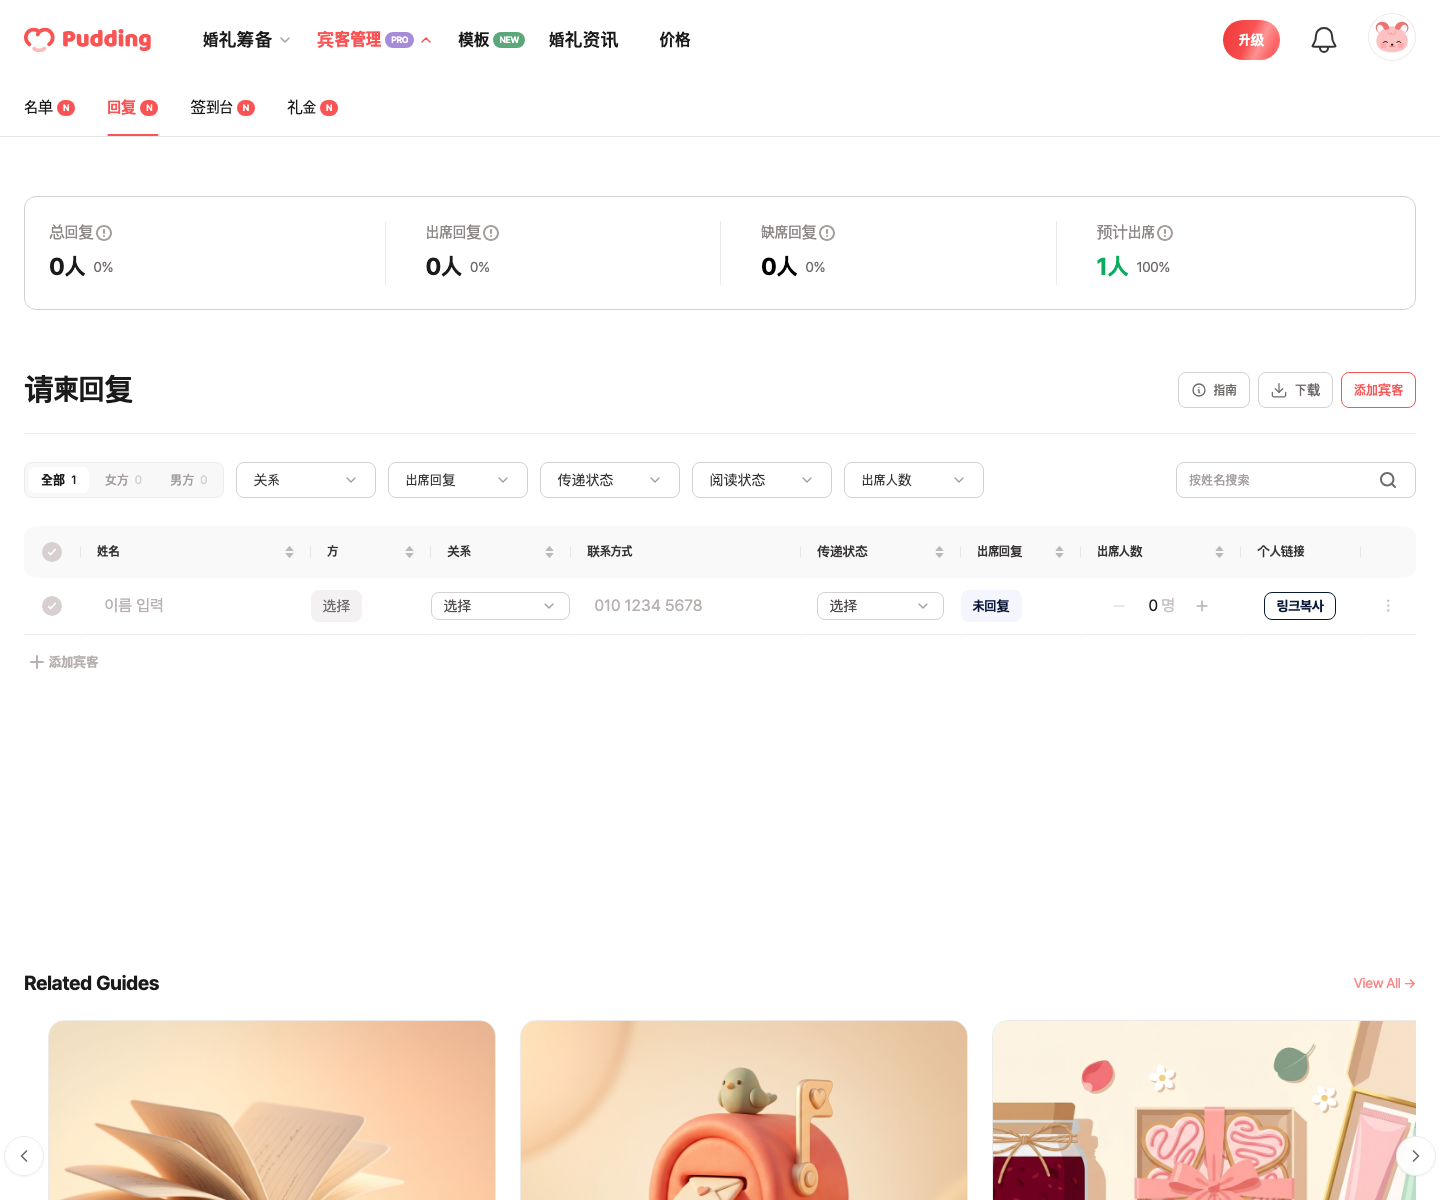The width and height of the screenshot is (1440, 1200).
Task: Show info about 预计出席
Action: (1165, 233)
